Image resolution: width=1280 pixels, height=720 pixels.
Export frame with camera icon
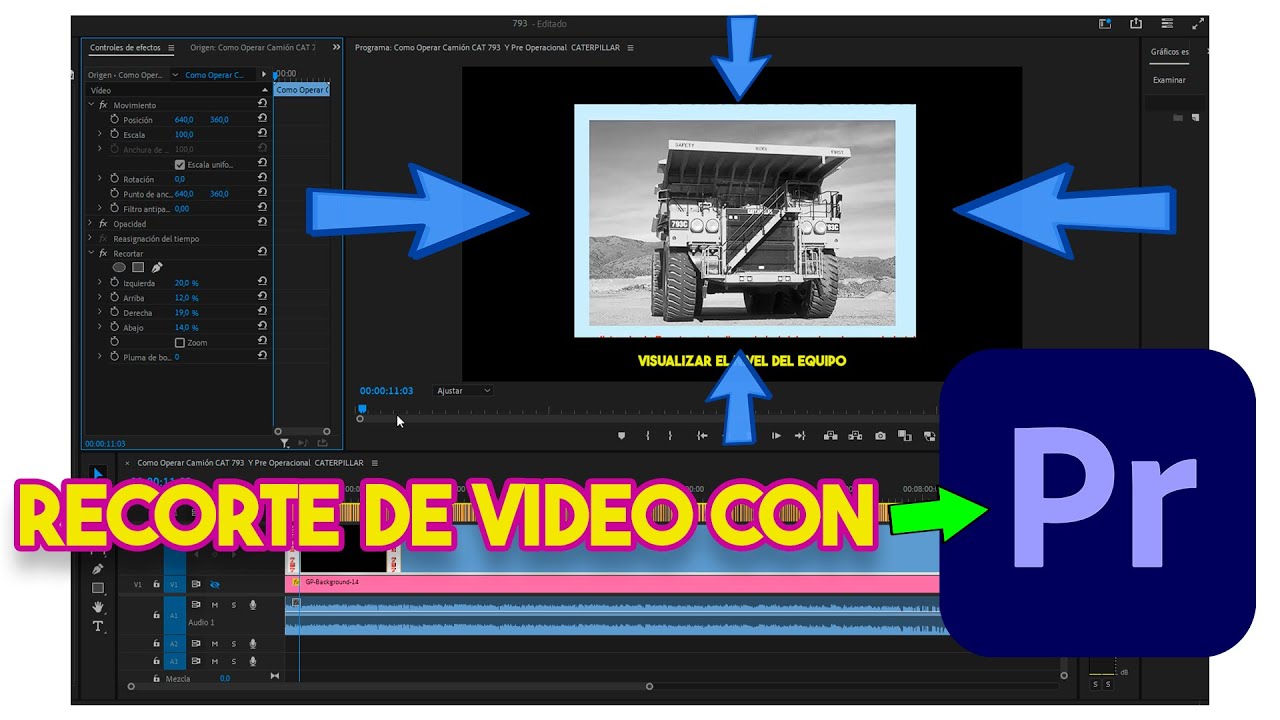tap(880, 436)
